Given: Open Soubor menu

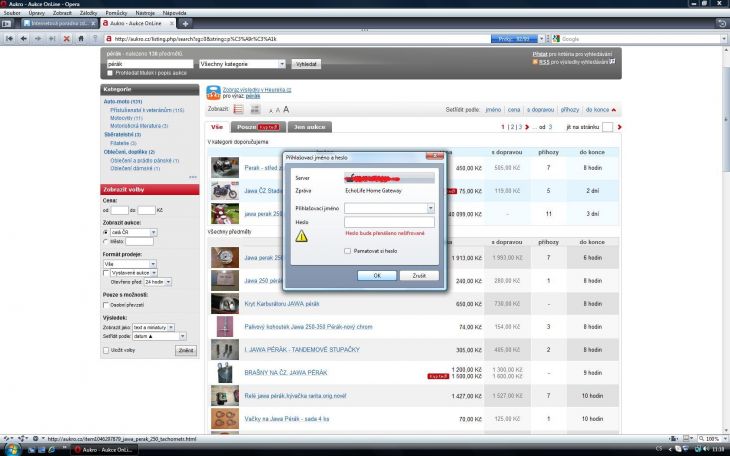Looking at the screenshot, I should click(12, 13).
